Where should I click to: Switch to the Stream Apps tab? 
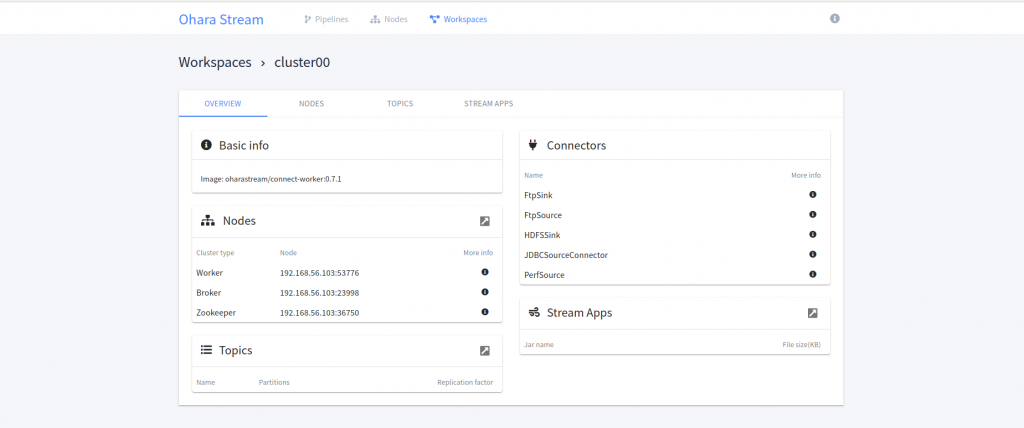point(489,104)
